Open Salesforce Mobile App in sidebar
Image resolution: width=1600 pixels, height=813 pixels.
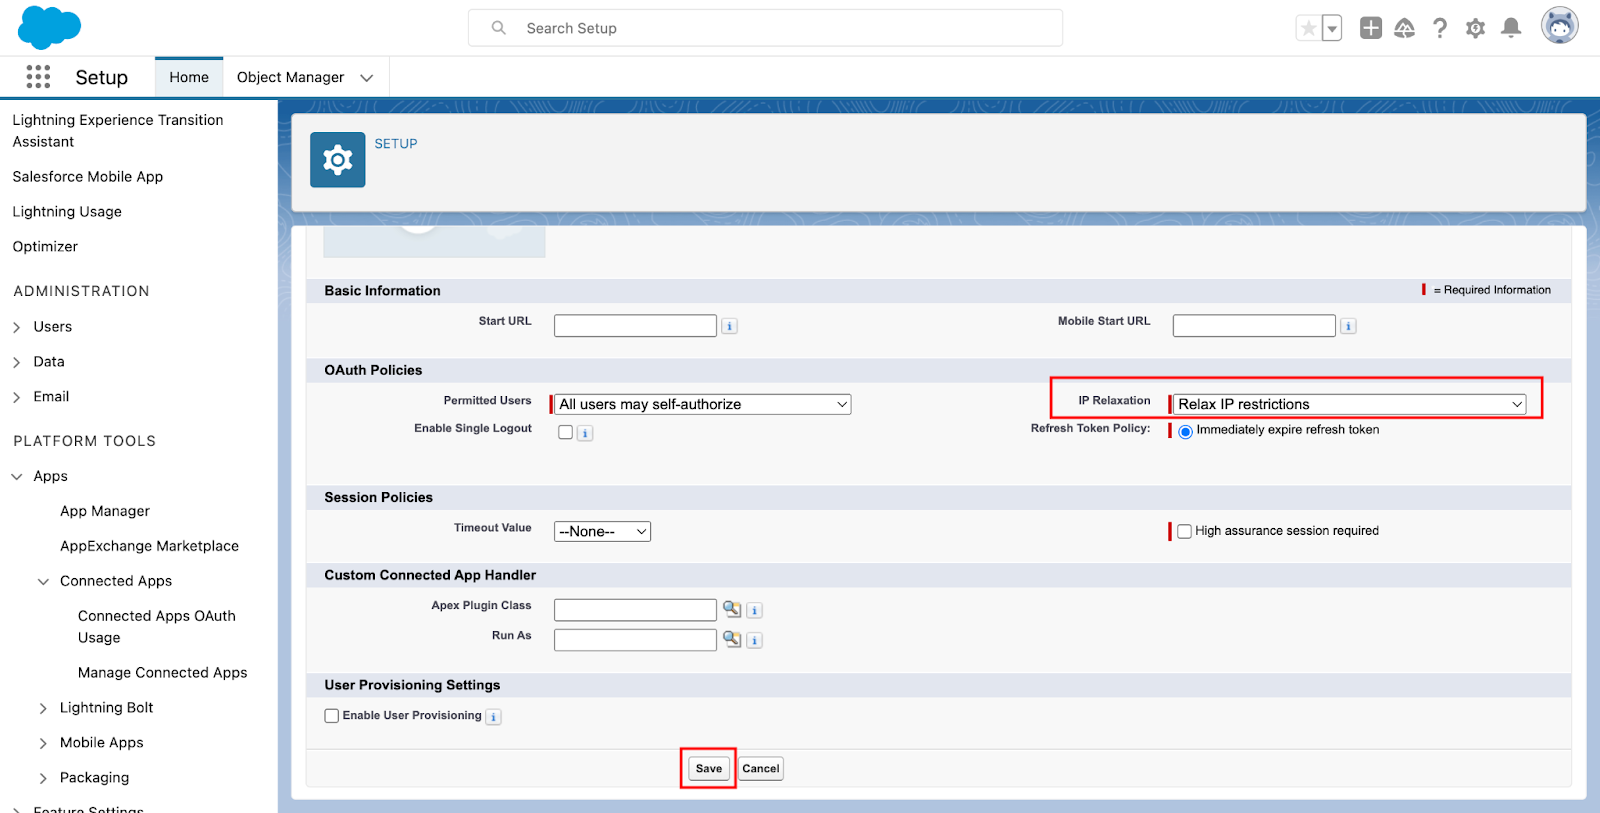[88, 177]
